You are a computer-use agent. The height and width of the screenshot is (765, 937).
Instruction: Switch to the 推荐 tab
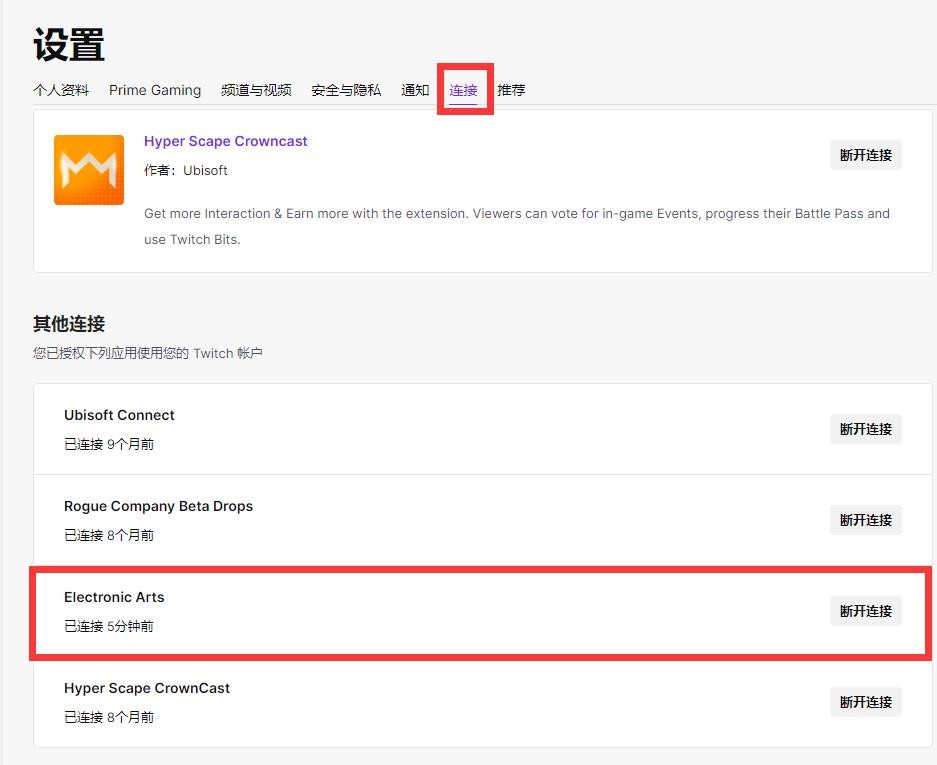point(511,90)
